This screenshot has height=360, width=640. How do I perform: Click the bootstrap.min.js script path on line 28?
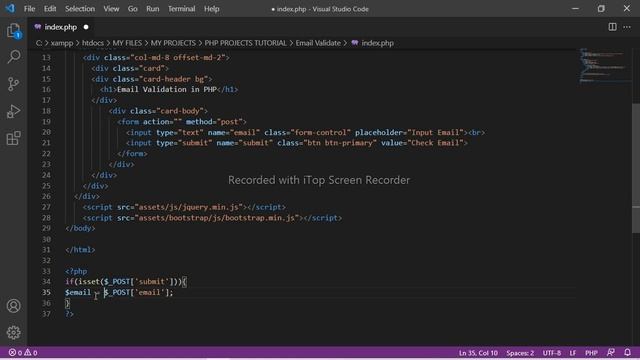(x=217, y=218)
